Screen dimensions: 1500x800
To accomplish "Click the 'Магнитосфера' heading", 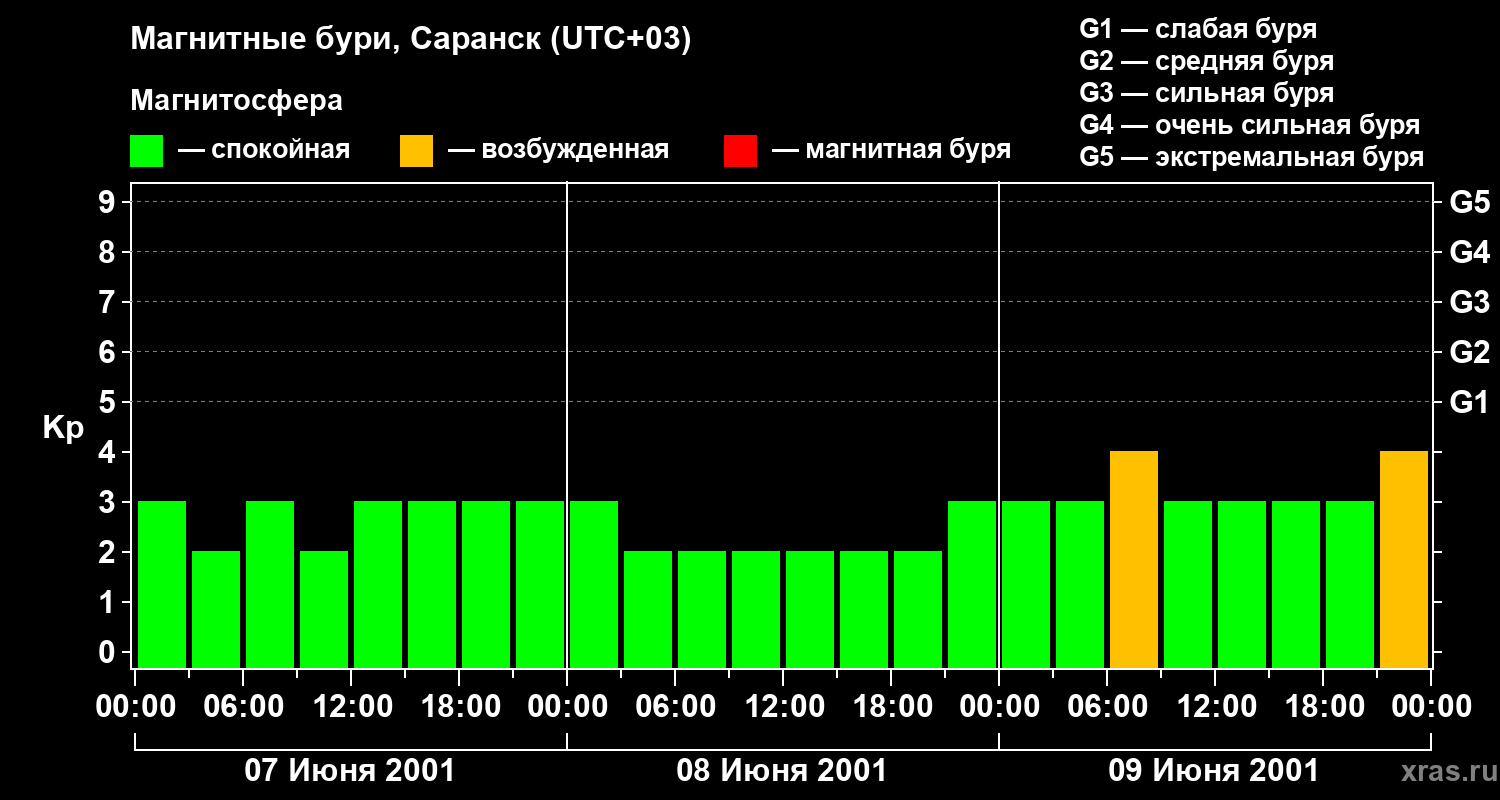I will (236, 101).
